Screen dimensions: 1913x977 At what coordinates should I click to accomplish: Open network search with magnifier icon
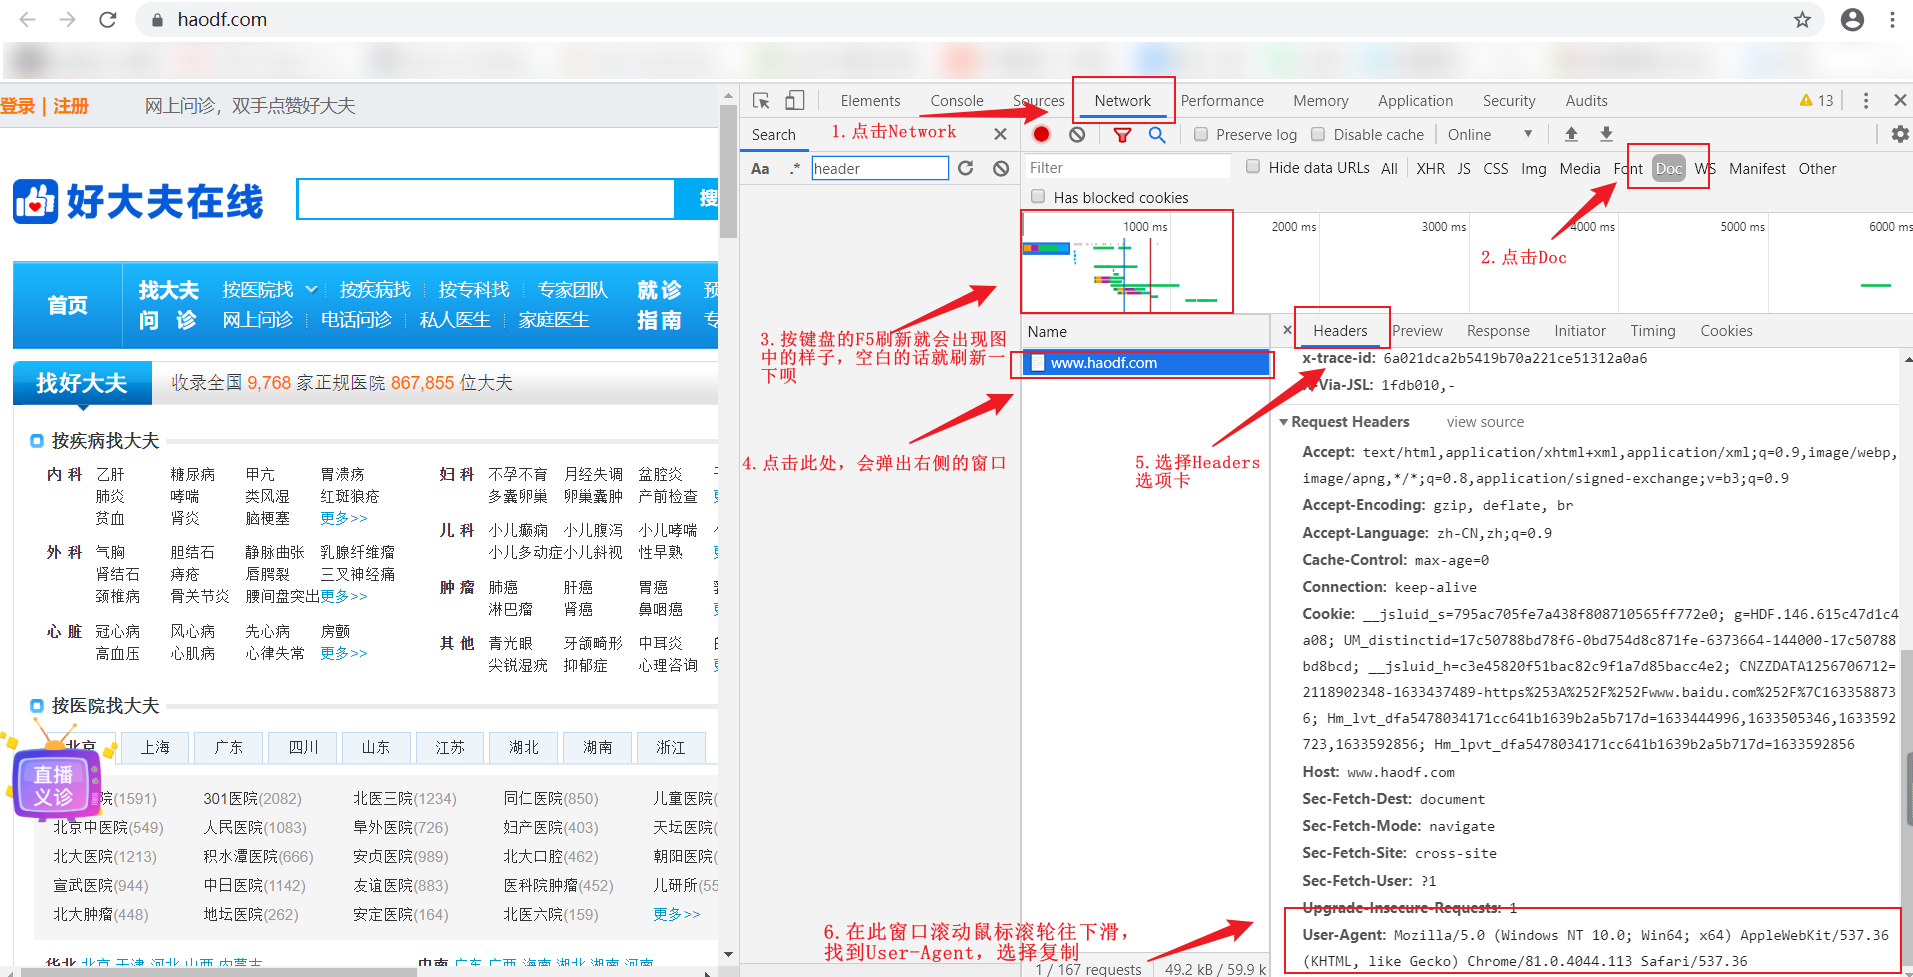(x=1158, y=134)
